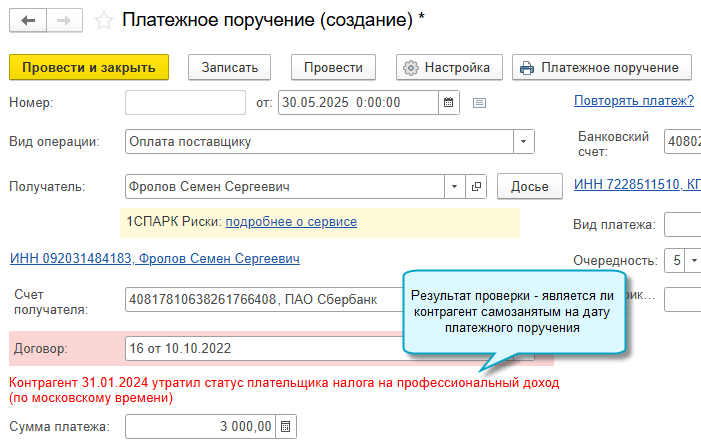This screenshot has width=701, height=447.
Task: Open the Повторять платеж? link
Action: pyautogui.click(x=634, y=100)
